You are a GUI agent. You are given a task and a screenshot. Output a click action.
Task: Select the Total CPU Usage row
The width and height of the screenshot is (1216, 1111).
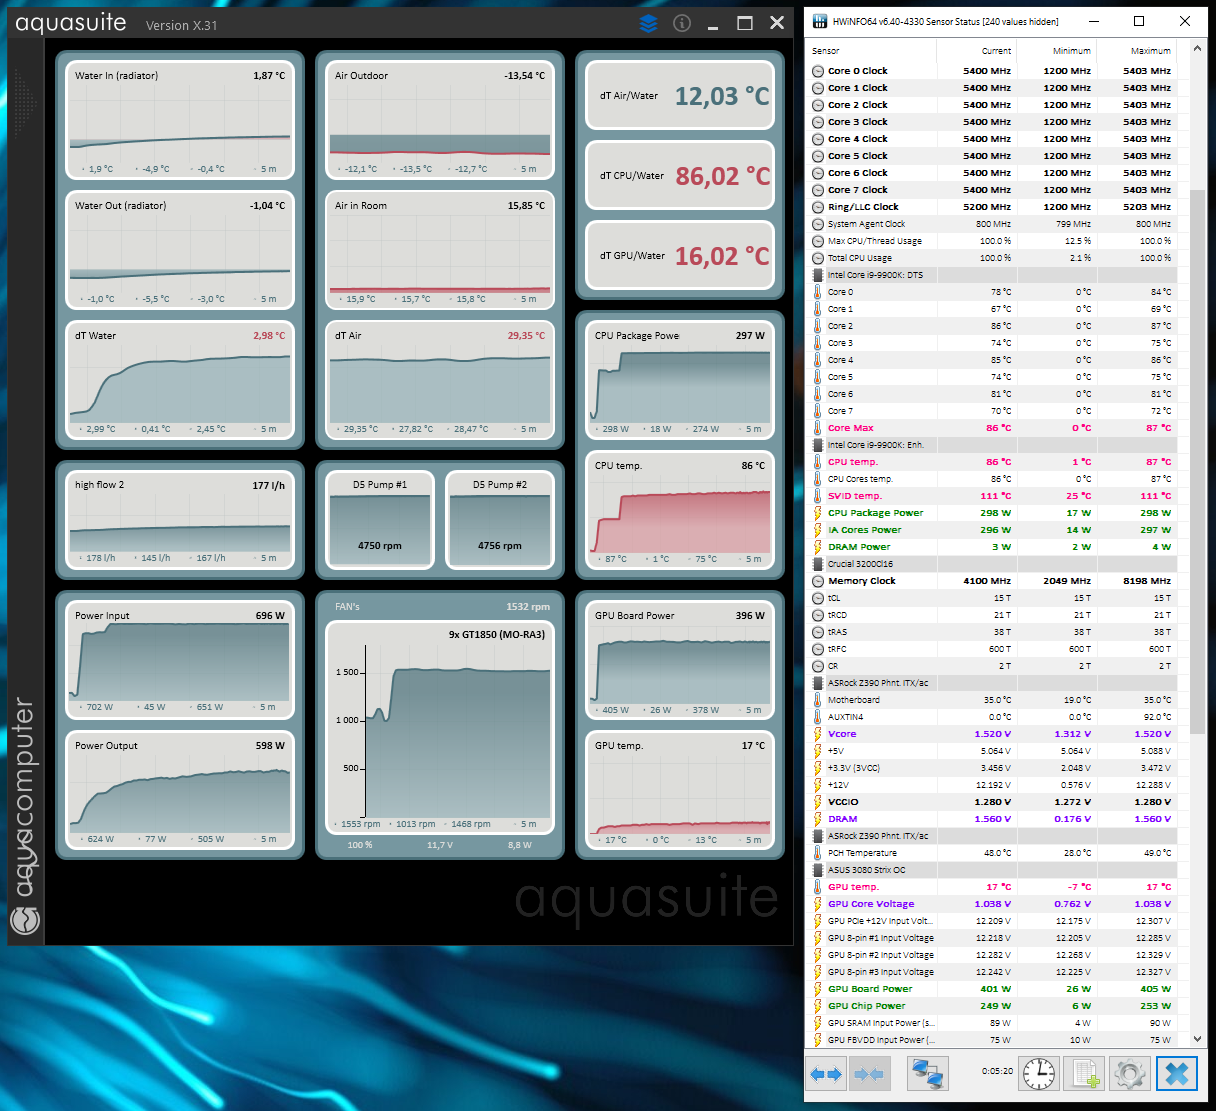(x=992, y=258)
